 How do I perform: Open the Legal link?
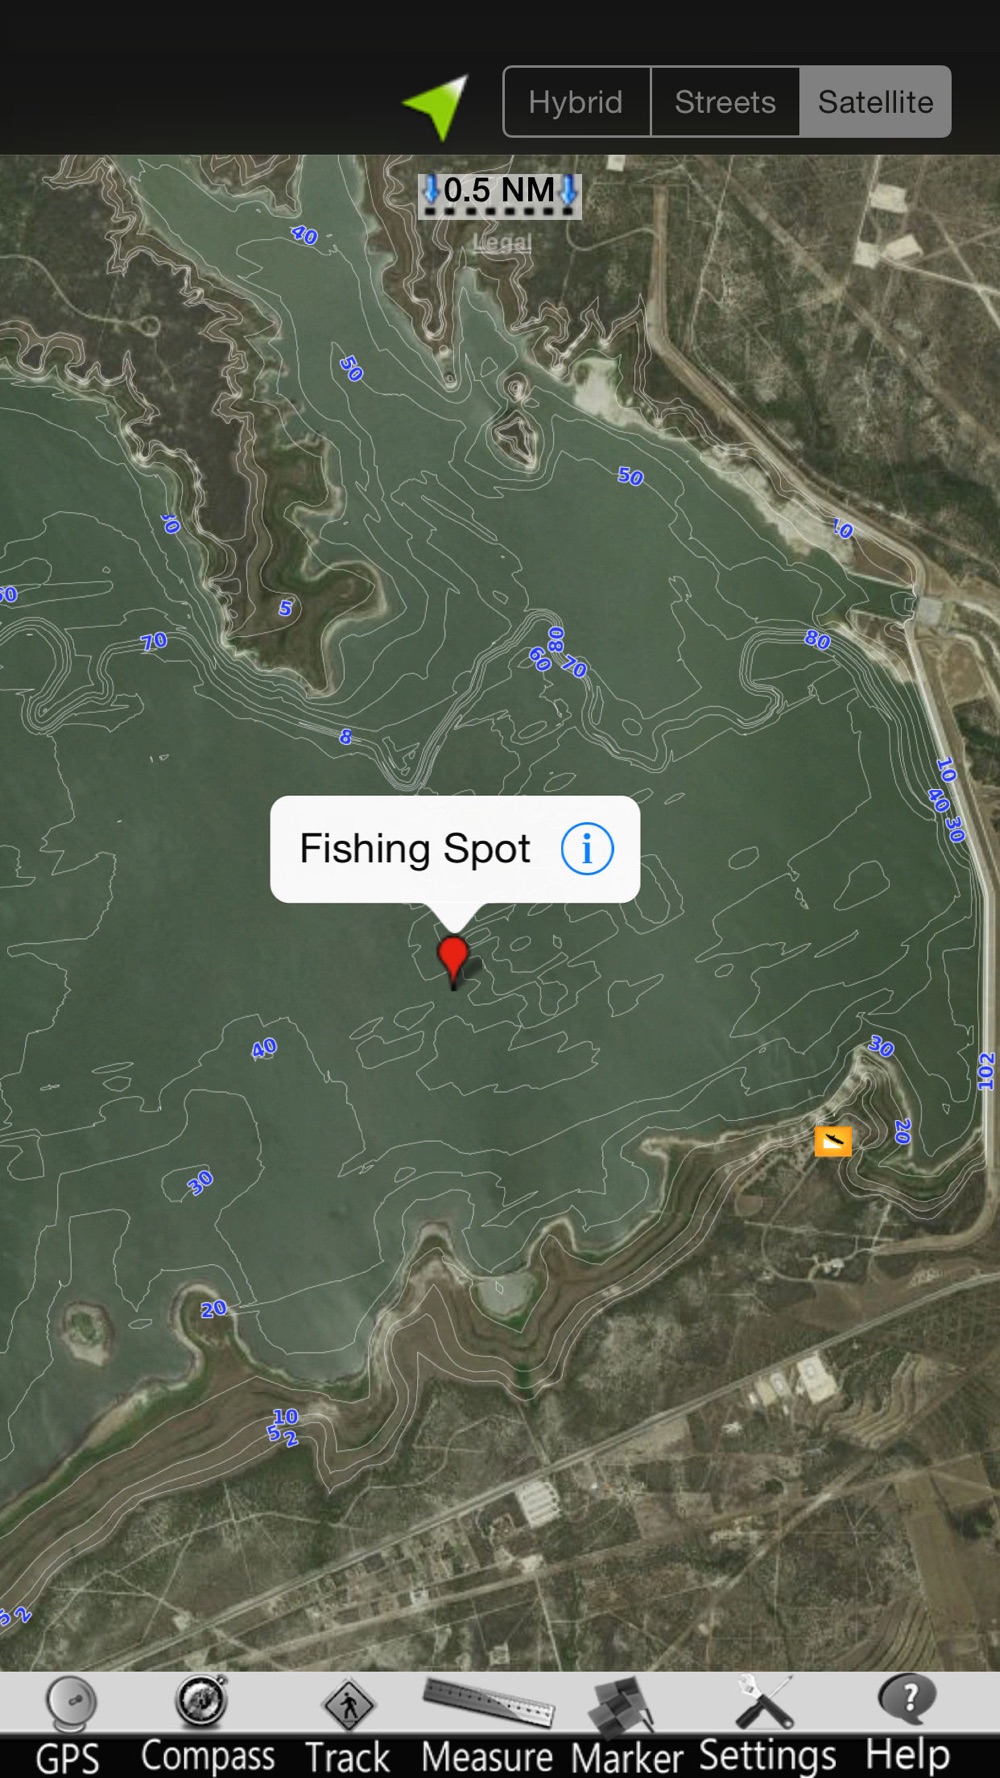502,242
